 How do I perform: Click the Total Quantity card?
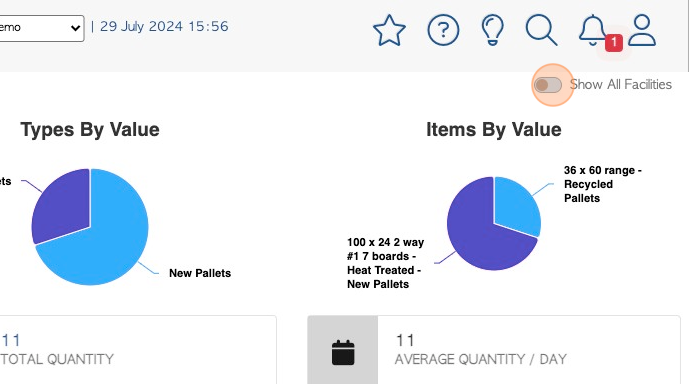[x=138, y=350]
